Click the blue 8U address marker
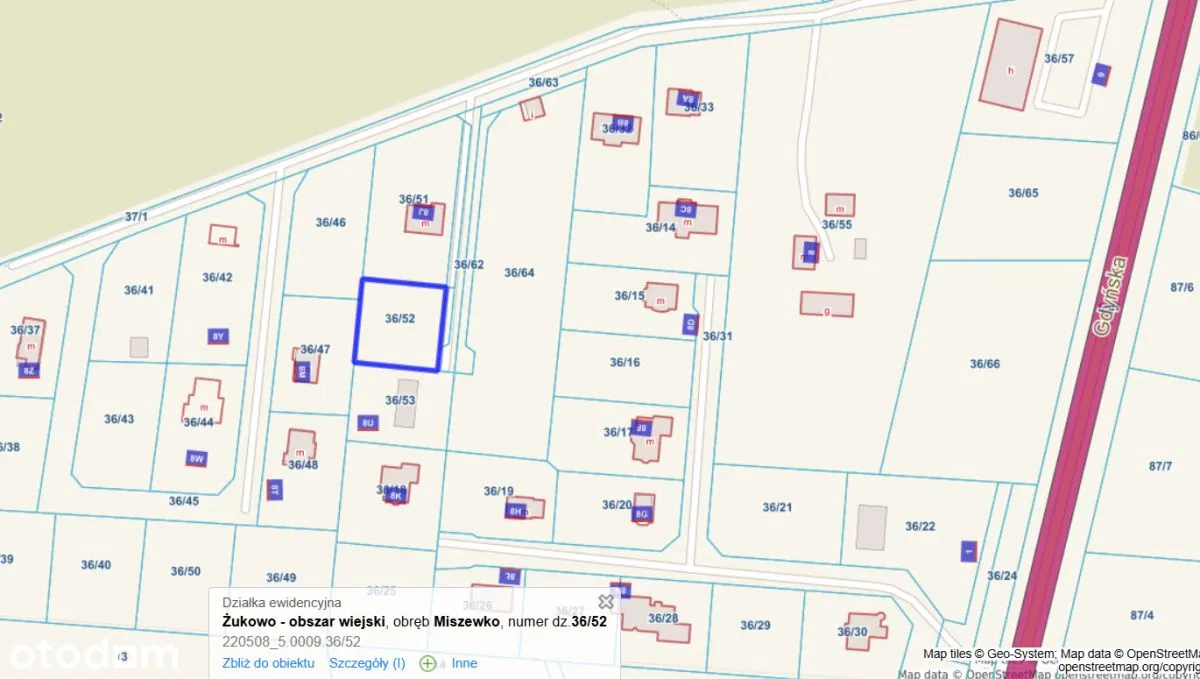Viewport: 1200px width, 679px height. pyautogui.click(x=367, y=423)
